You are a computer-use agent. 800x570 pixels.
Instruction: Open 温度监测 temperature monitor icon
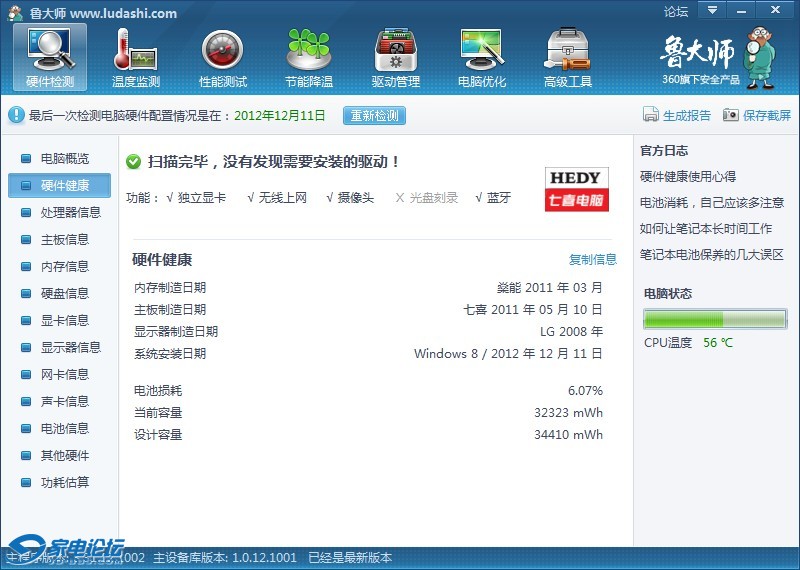(x=136, y=57)
